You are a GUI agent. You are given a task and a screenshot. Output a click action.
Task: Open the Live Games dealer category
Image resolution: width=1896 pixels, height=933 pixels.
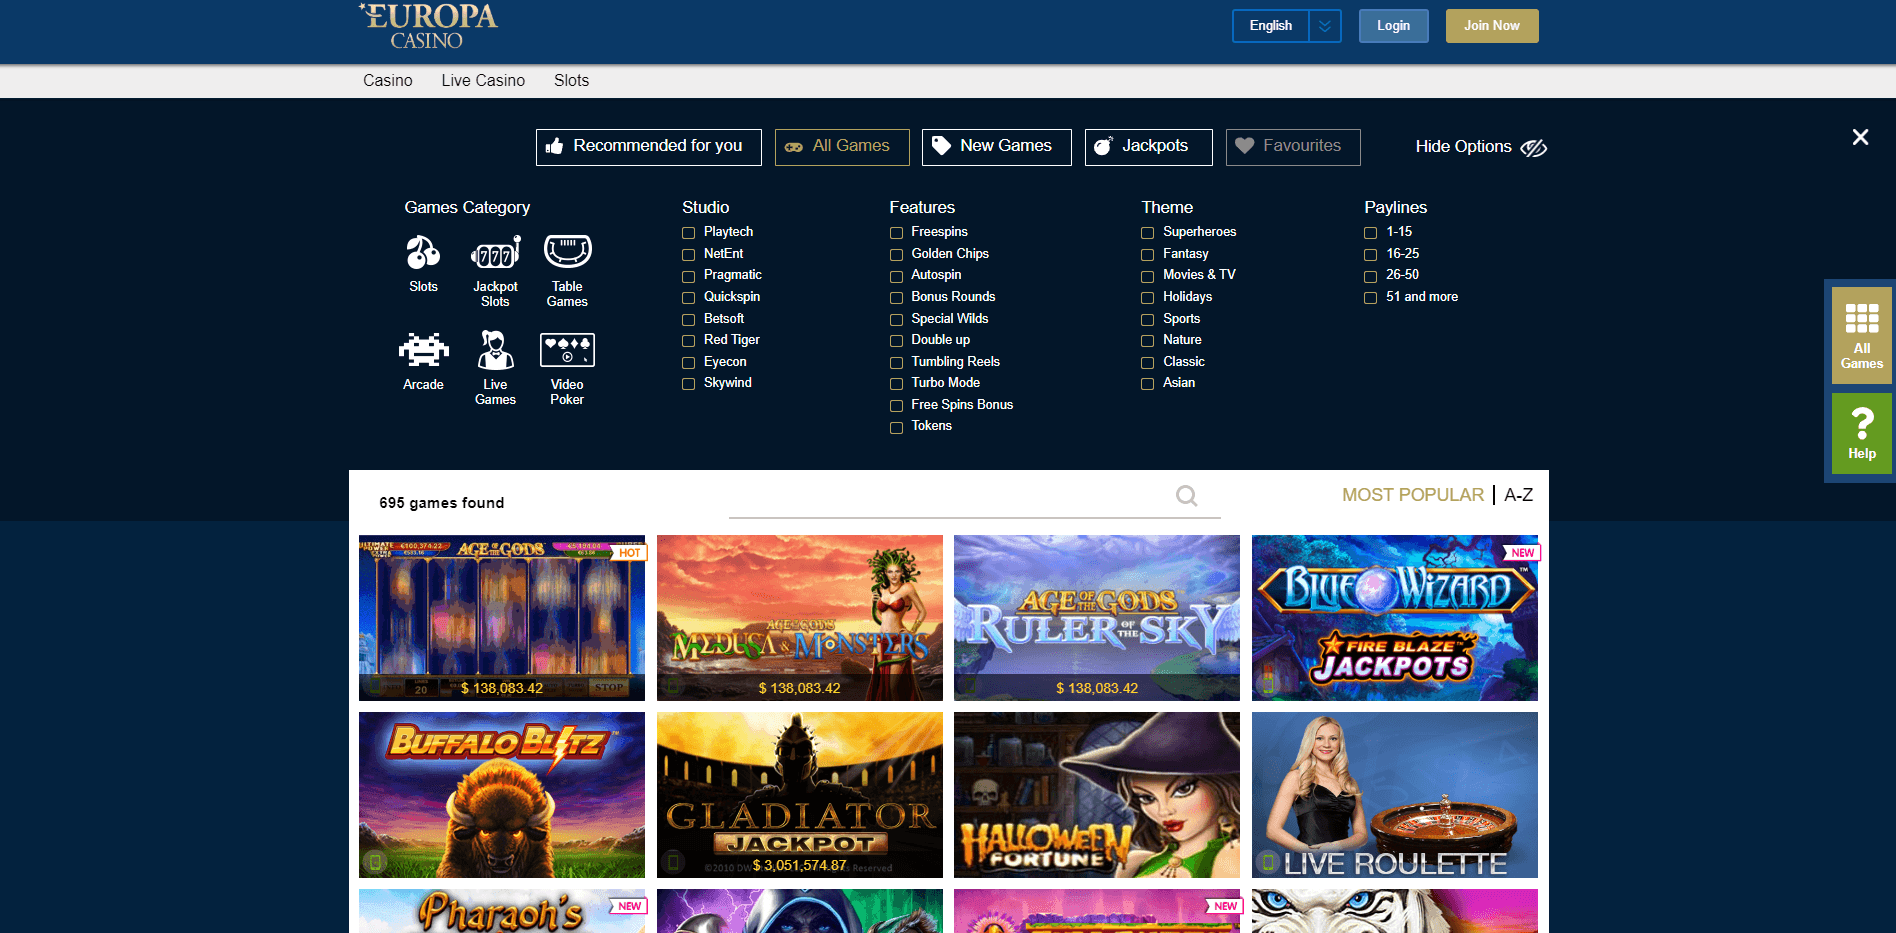point(495,351)
